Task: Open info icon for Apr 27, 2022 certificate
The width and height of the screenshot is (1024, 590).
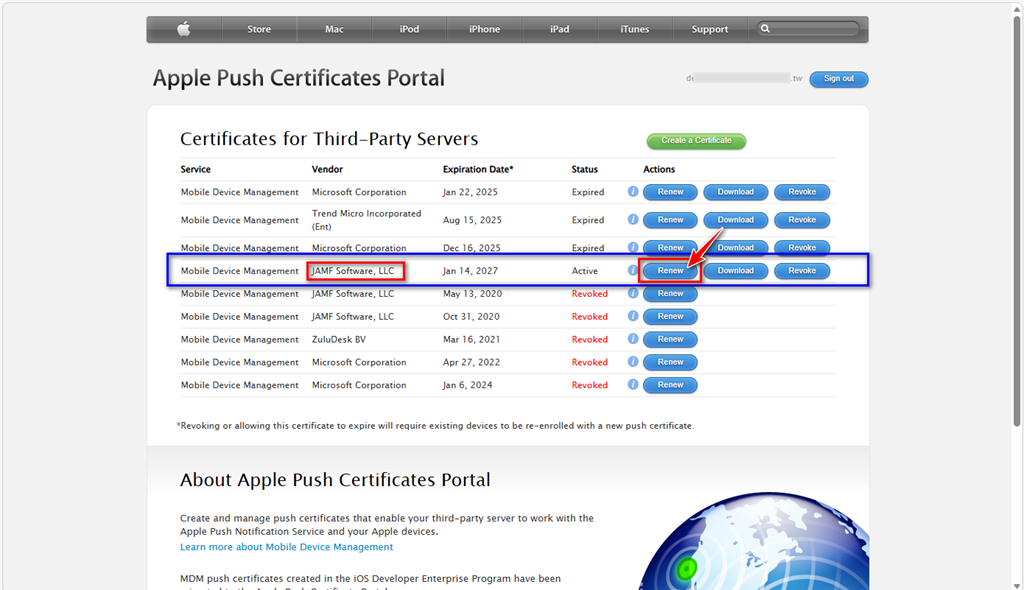Action: 633,362
